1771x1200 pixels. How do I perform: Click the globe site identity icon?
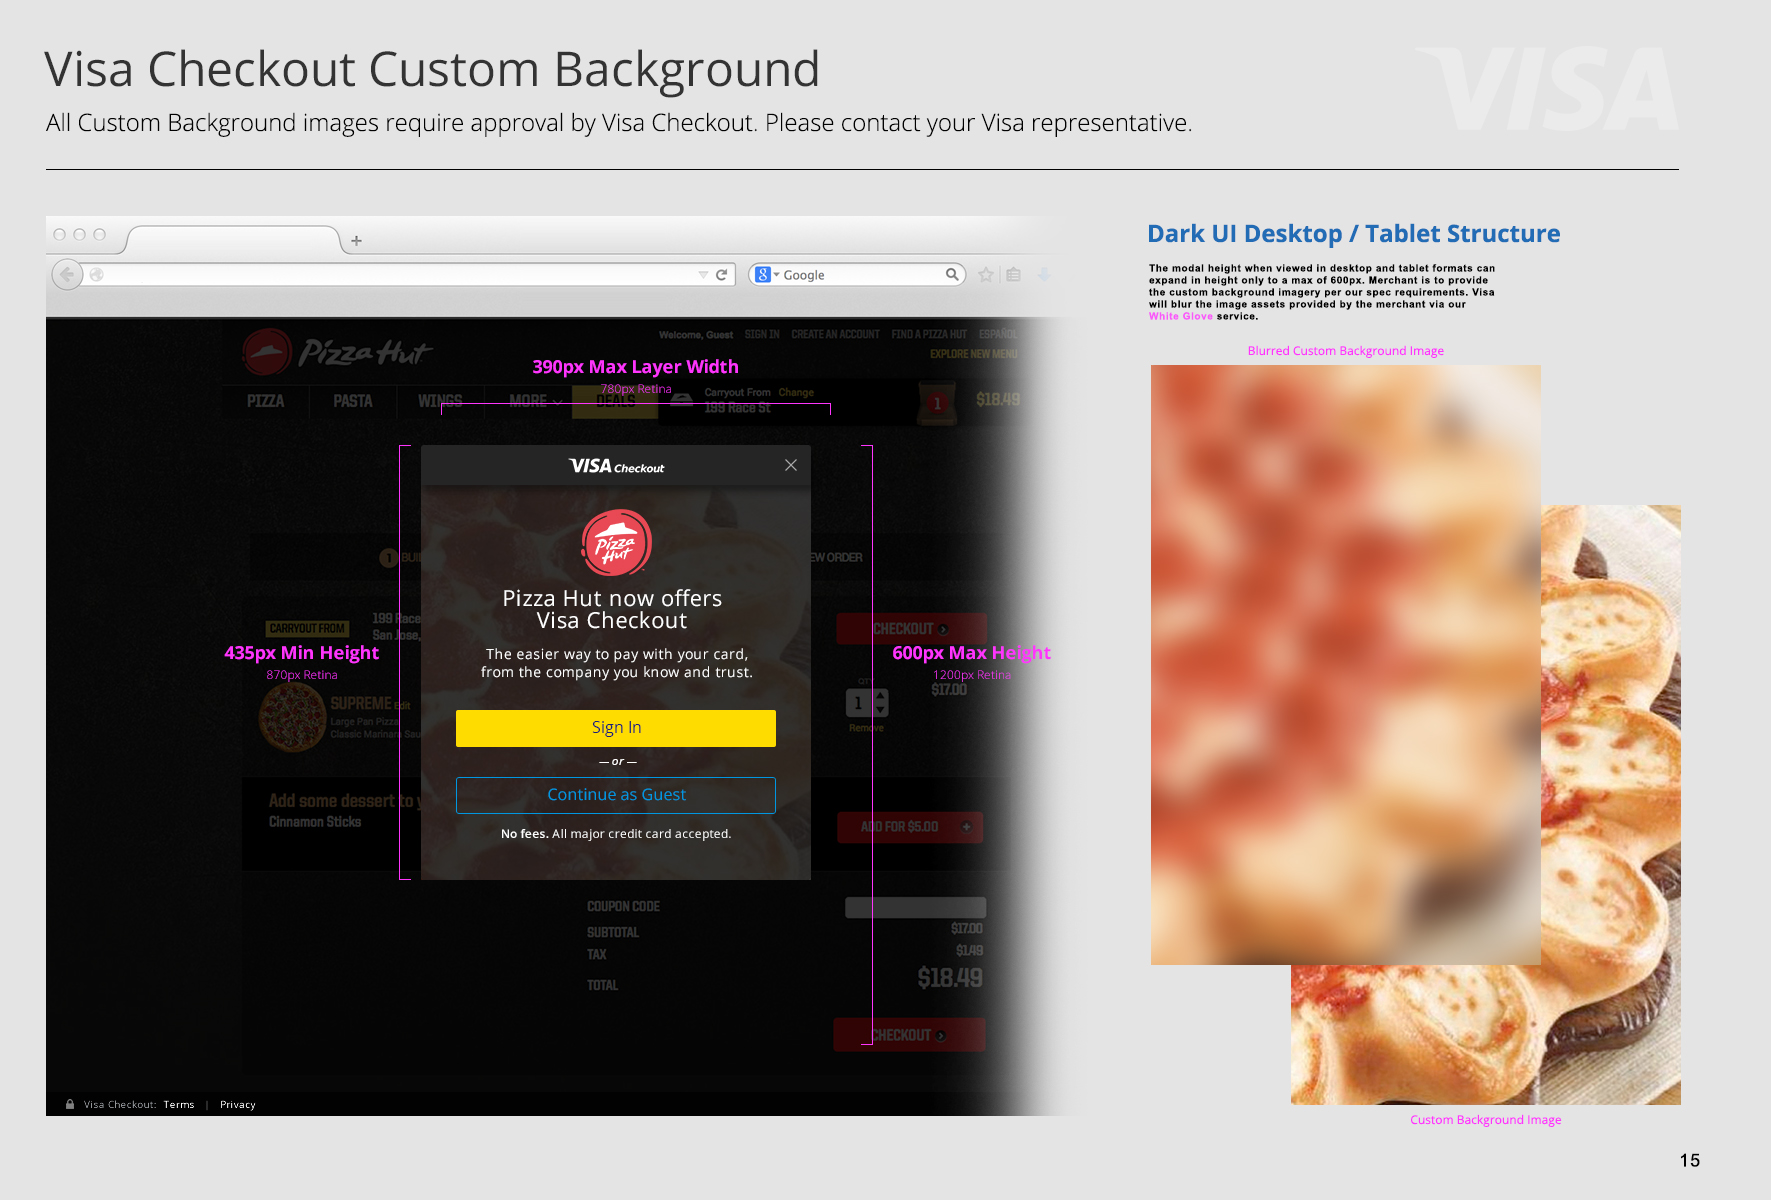click(x=97, y=274)
